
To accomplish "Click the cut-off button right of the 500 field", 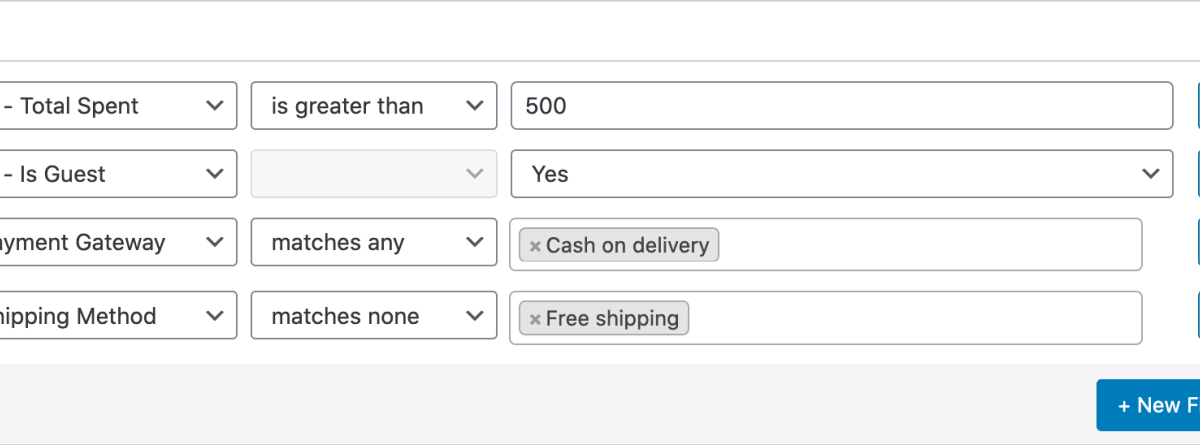I will 1197,106.
